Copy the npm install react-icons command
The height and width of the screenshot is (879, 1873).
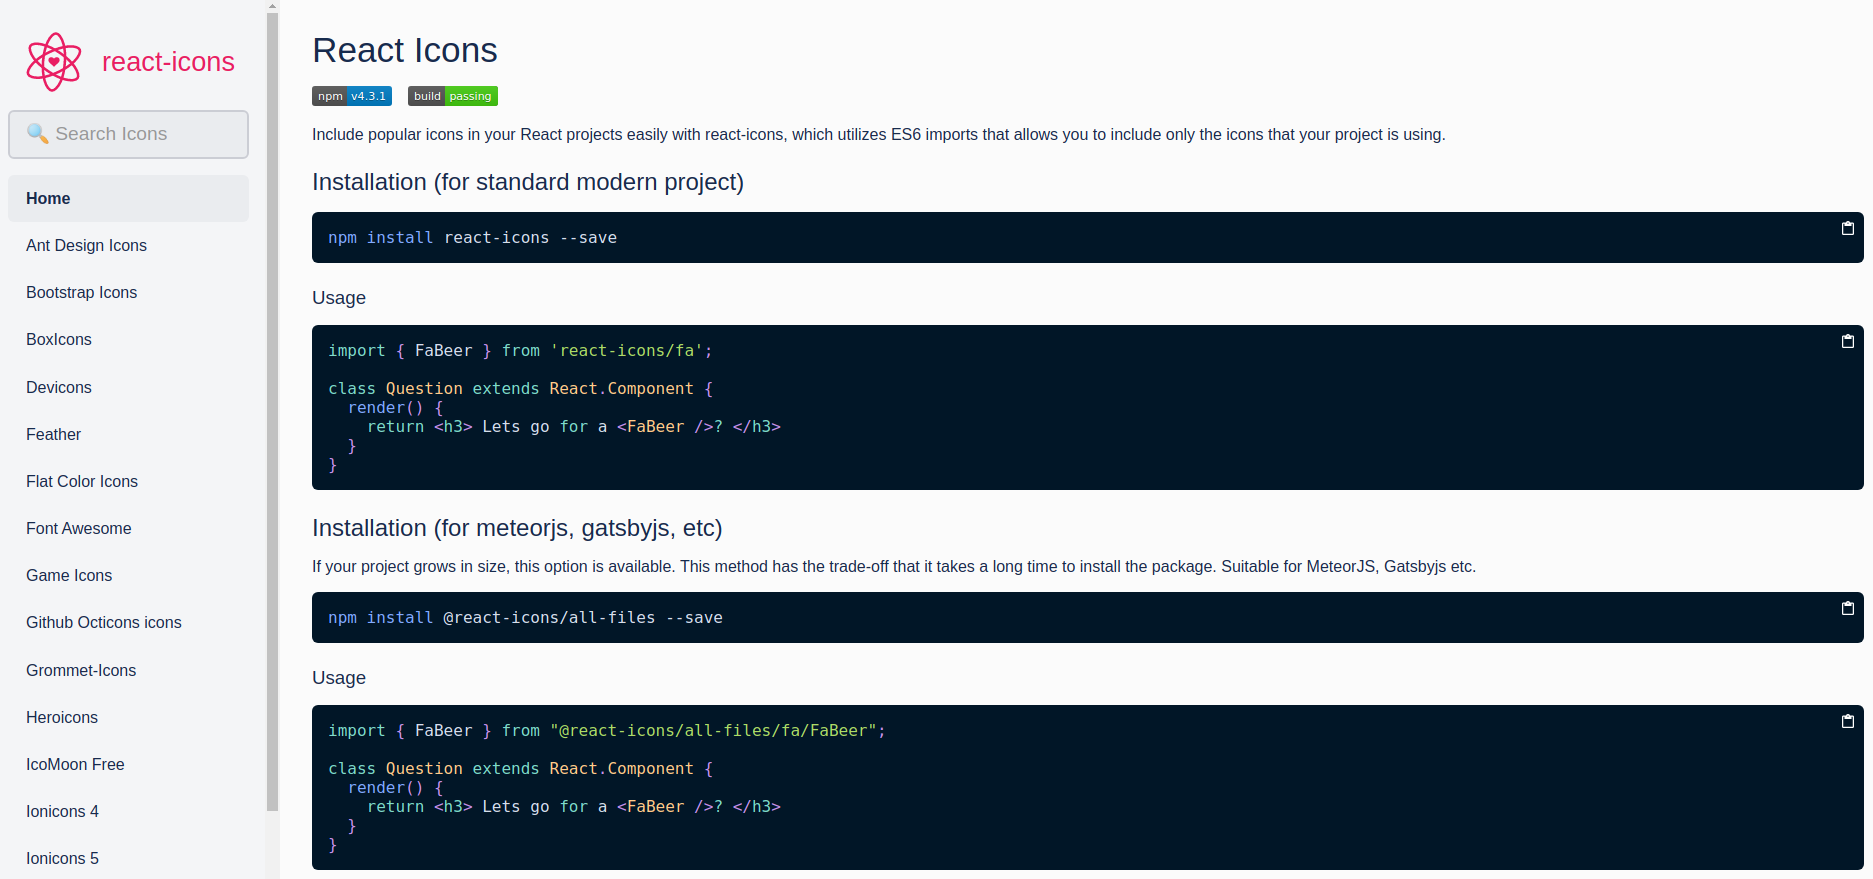1848,228
